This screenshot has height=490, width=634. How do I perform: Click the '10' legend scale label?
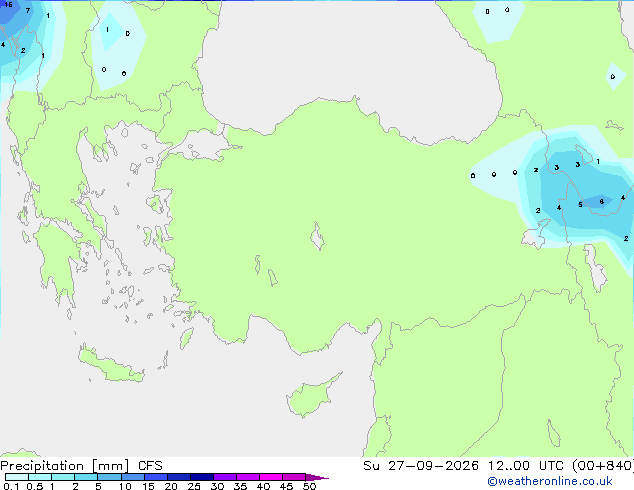click(125, 486)
